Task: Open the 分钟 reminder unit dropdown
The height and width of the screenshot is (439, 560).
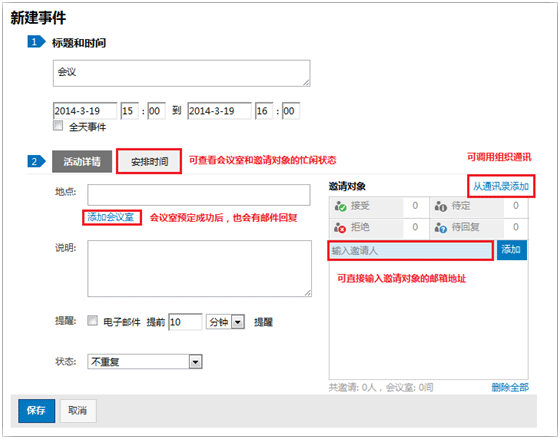Action: click(225, 322)
